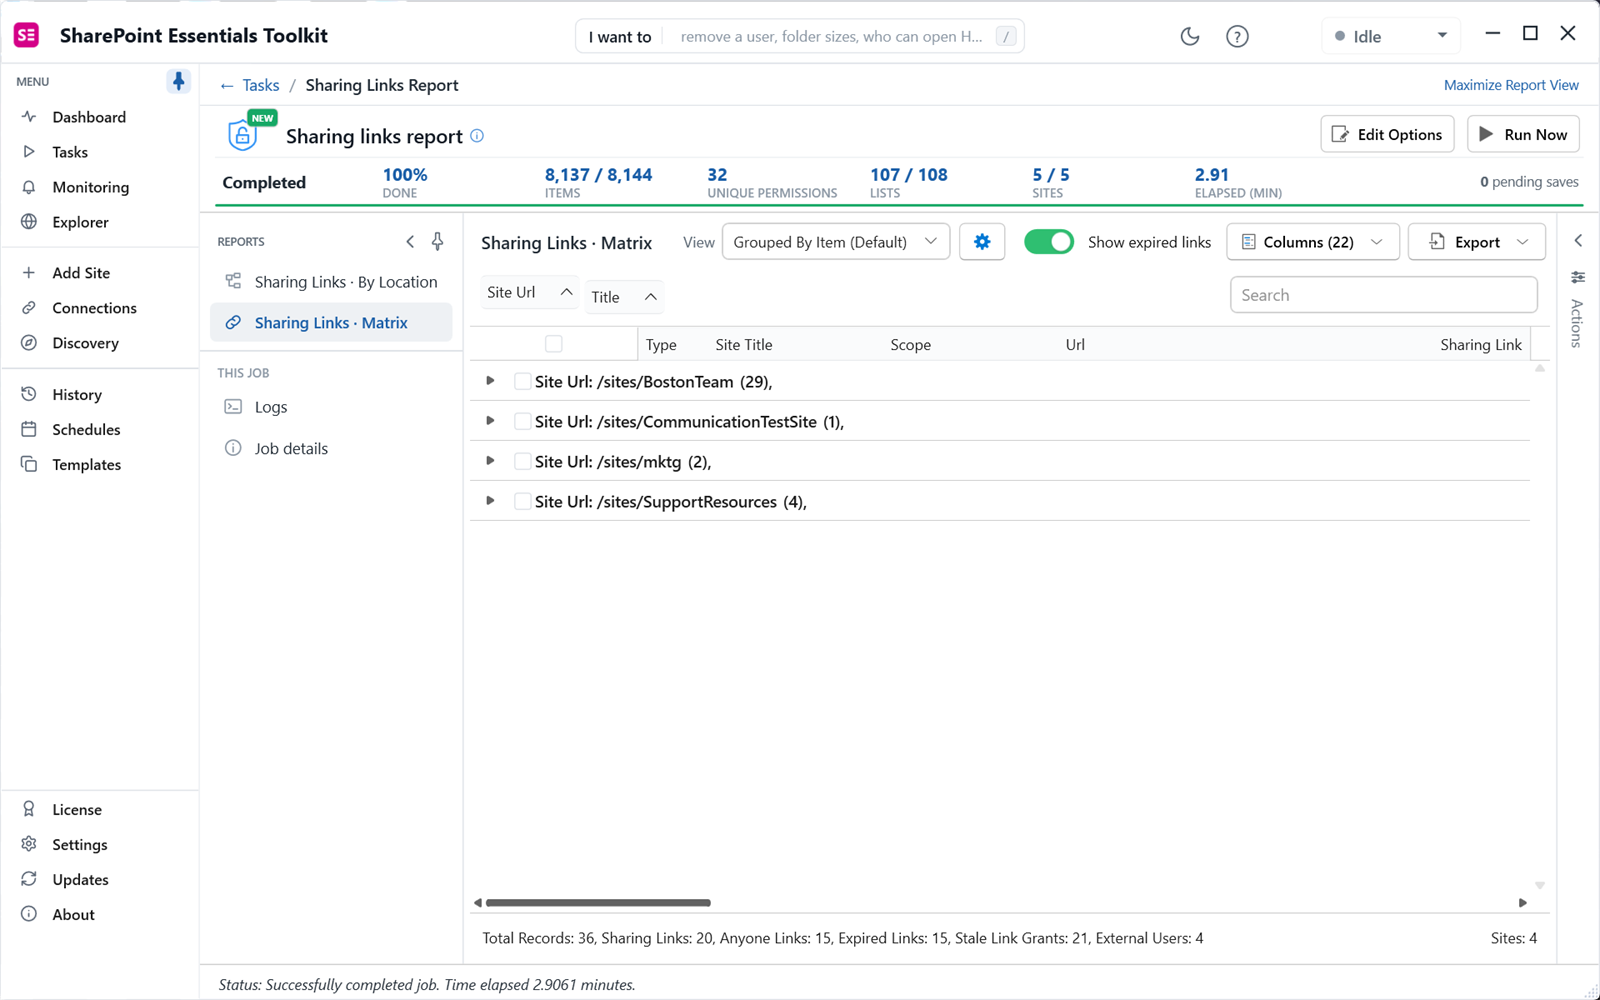Image resolution: width=1600 pixels, height=1000 pixels.
Task: Check the CommunicationTestSite group checkbox
Action: [522, 421]
